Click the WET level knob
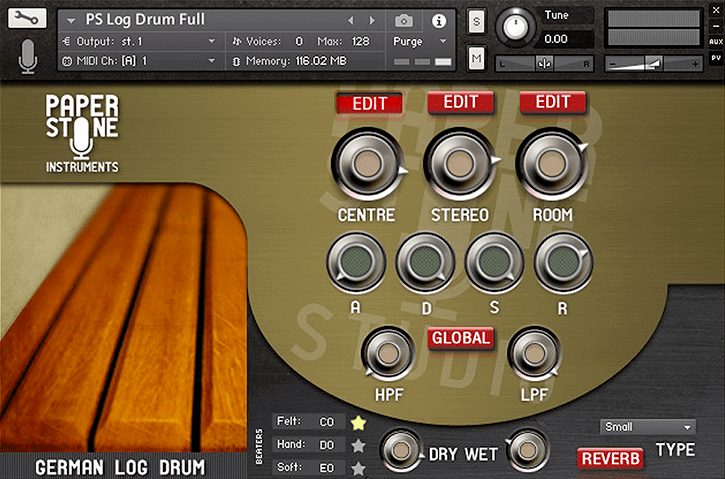725x479 pixels. pyautogui.click(x=527, y=450)
